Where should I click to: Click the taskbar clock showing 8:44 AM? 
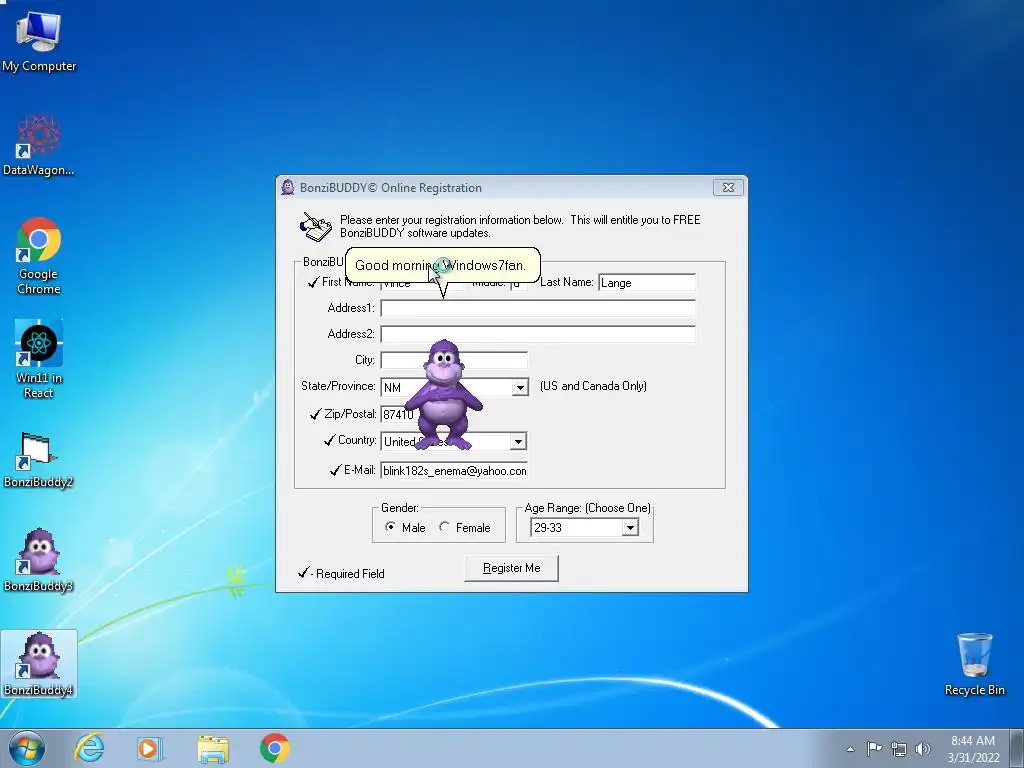pos(973,749)
